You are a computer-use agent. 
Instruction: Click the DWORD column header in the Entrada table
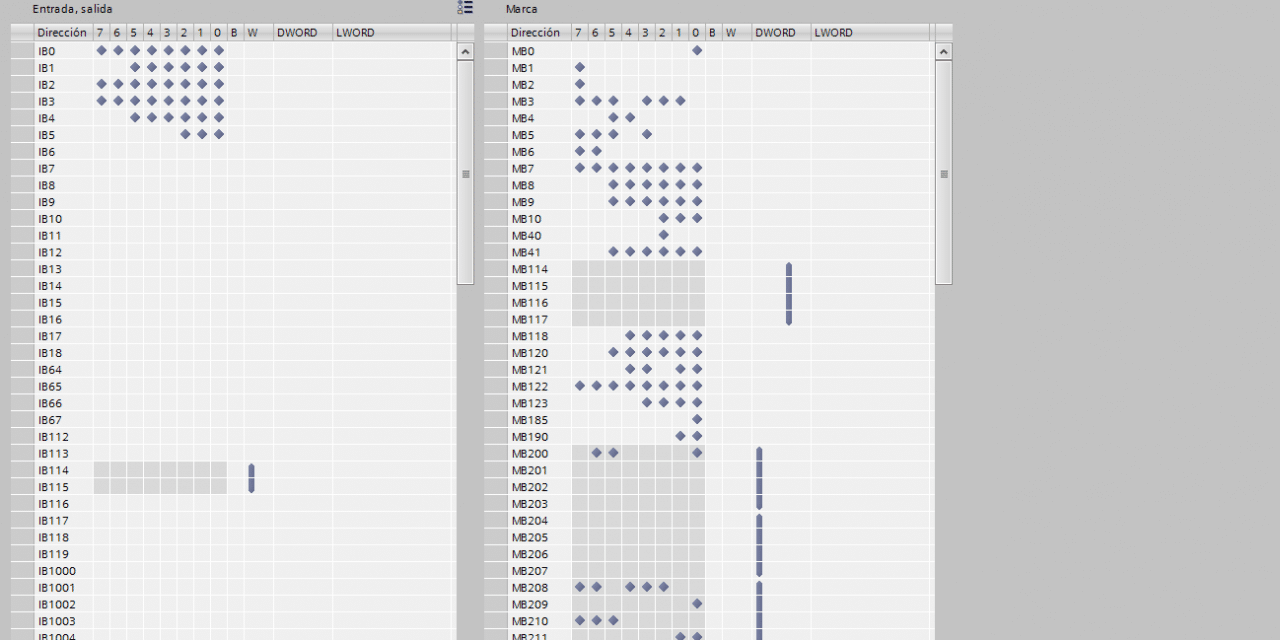(x=297, y=33)
